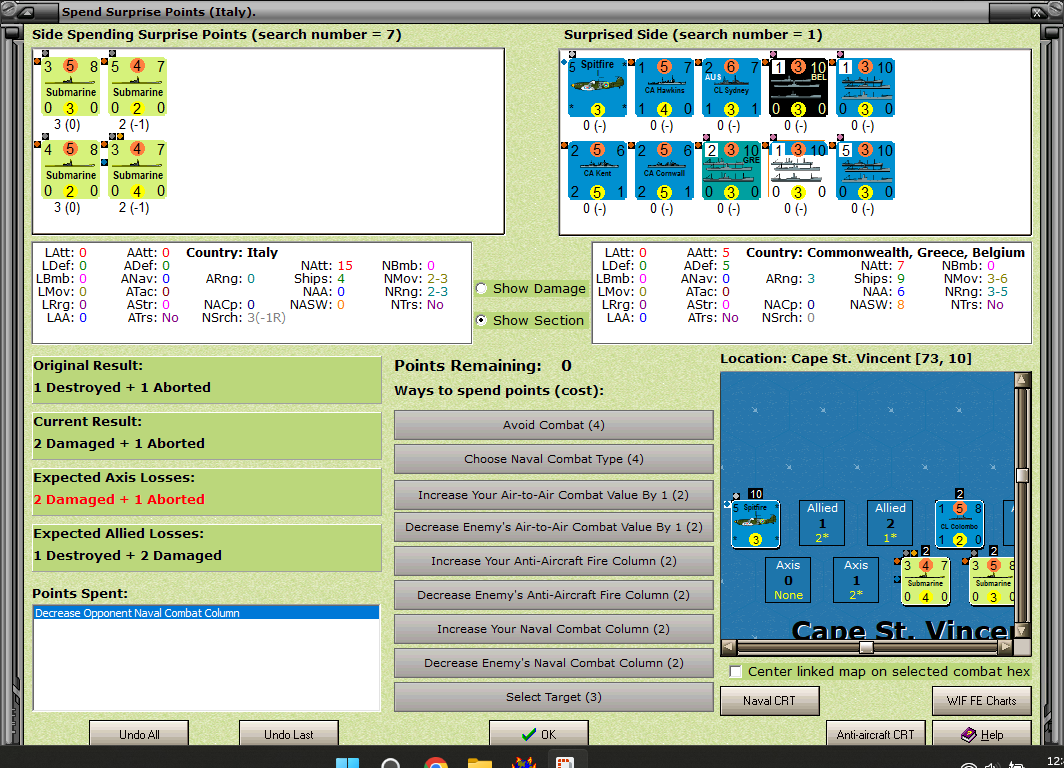
Task: Select the Spitfire counter in Surprised Side panel
Action: [597, 87]
